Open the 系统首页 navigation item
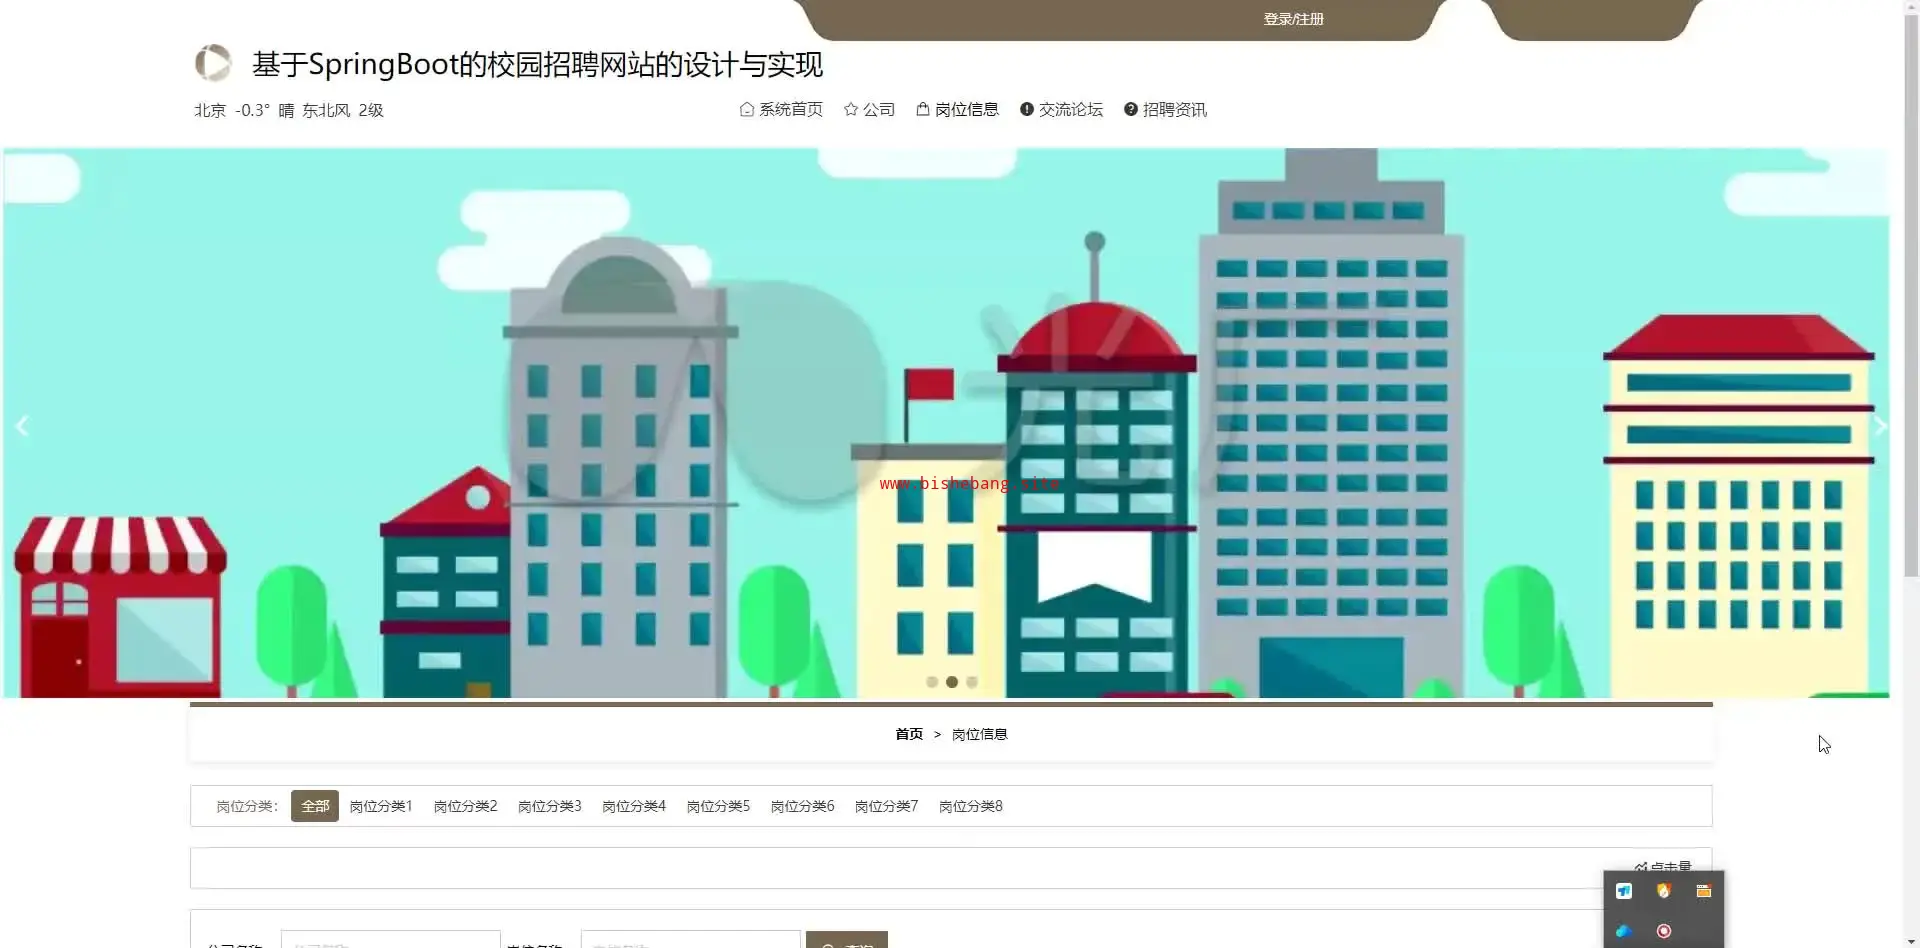This screenshot has width=1920, height=948. pyautogui.click(x=781, y=109)
